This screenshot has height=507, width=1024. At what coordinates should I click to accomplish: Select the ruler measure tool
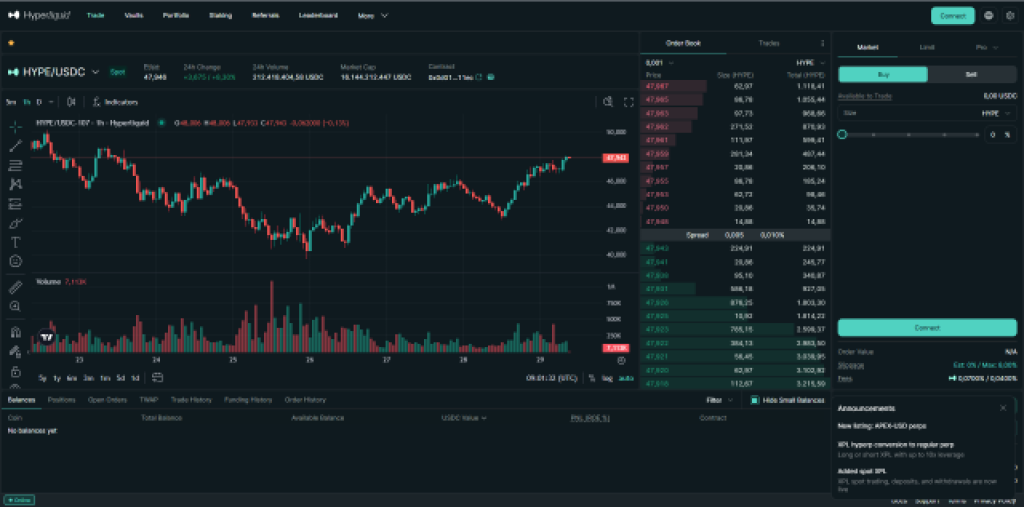16,286
